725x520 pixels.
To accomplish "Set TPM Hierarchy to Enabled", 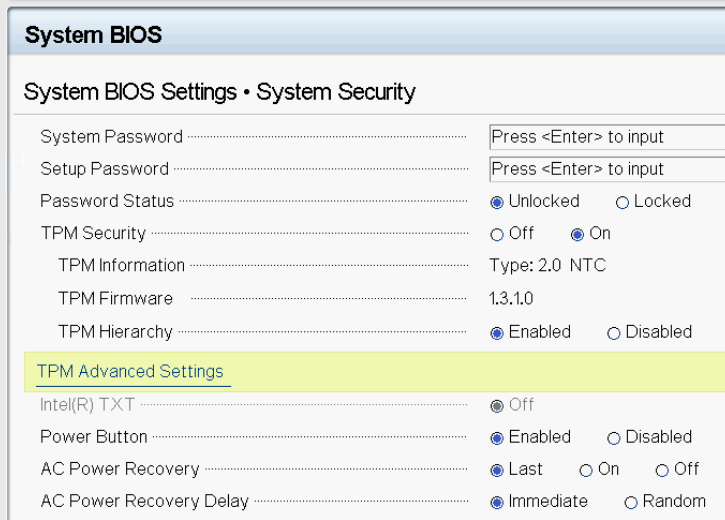I will [497, 333].
